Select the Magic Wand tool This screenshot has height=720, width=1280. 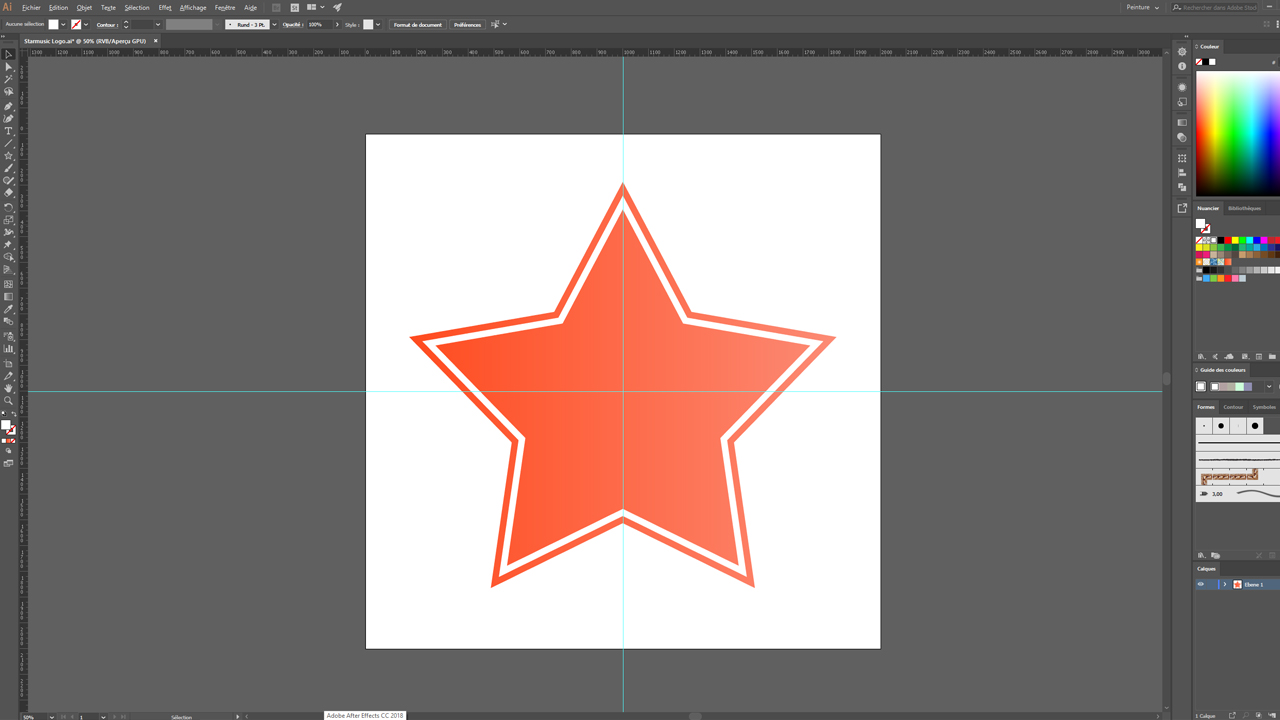[x=9, y=79]
